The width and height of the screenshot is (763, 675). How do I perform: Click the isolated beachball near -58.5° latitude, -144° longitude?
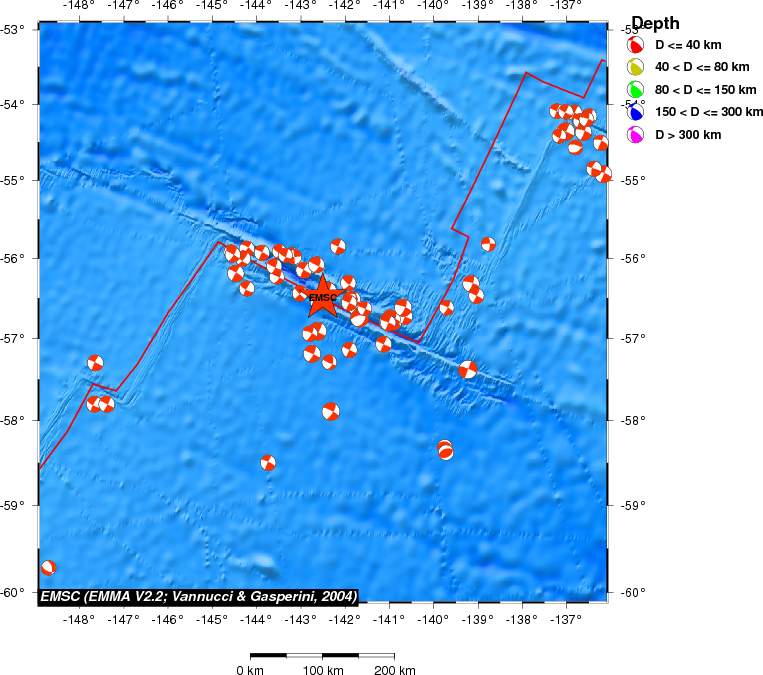pos(268,462)
